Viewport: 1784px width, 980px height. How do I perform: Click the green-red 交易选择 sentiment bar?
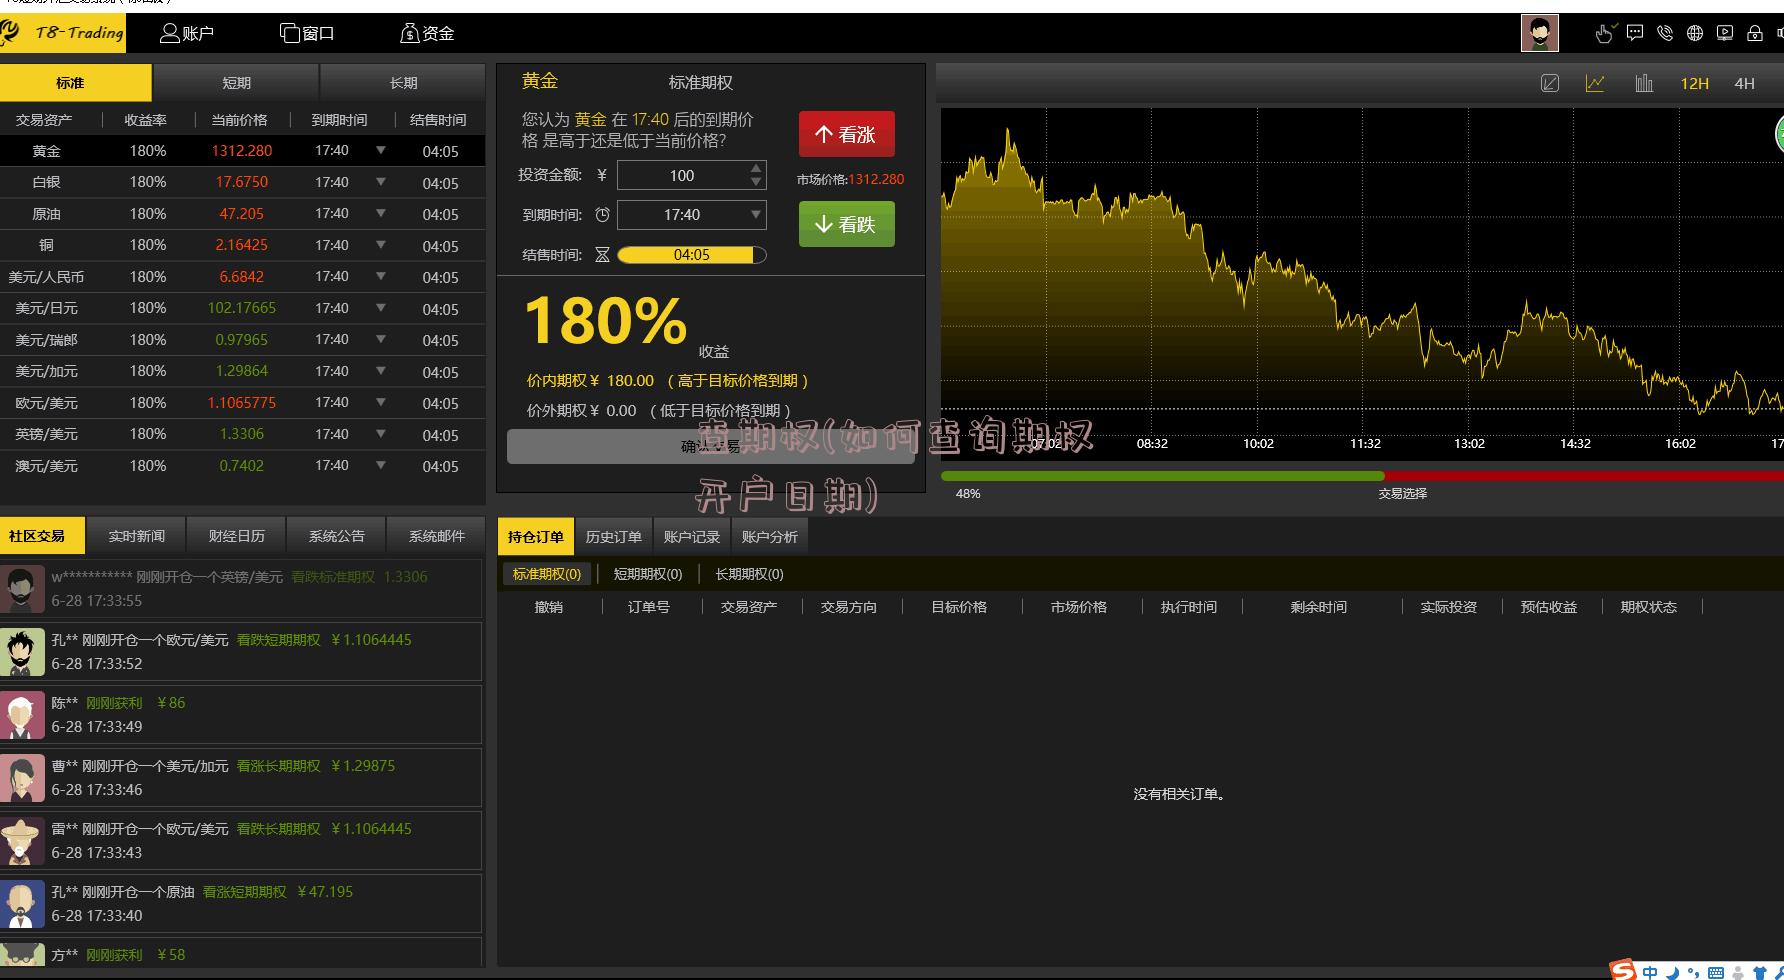(x=1362, y=476)
